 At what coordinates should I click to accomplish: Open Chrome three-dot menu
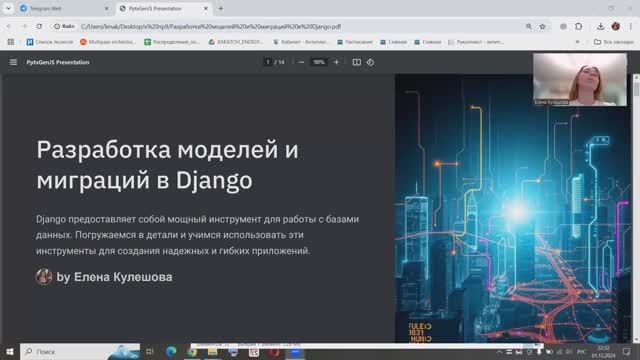[631, 27]
